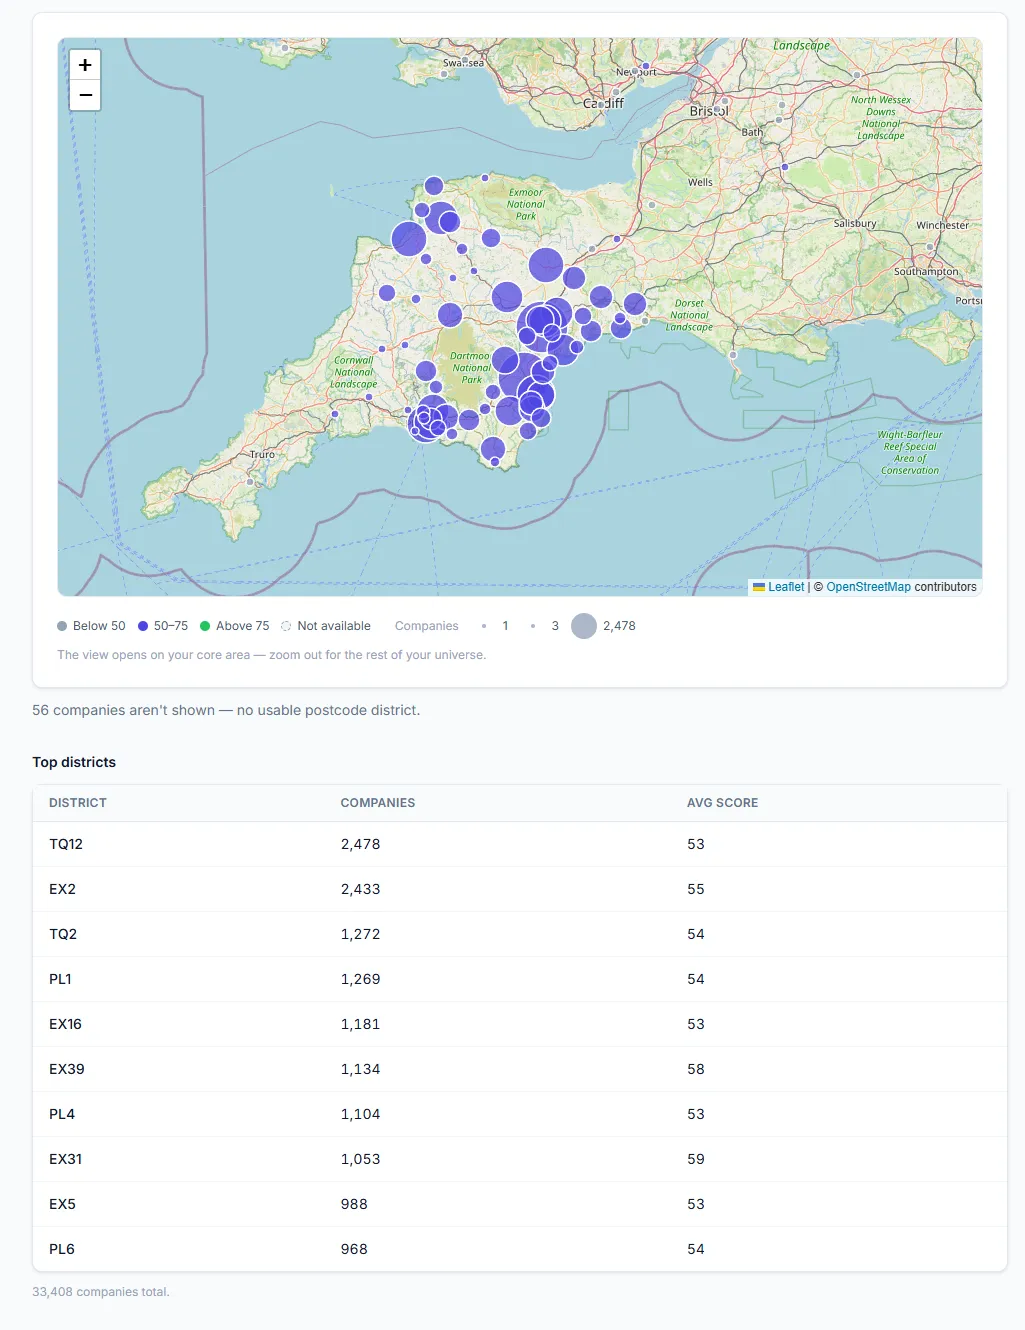Select the EX16 district cell

tap(65, 1024)
